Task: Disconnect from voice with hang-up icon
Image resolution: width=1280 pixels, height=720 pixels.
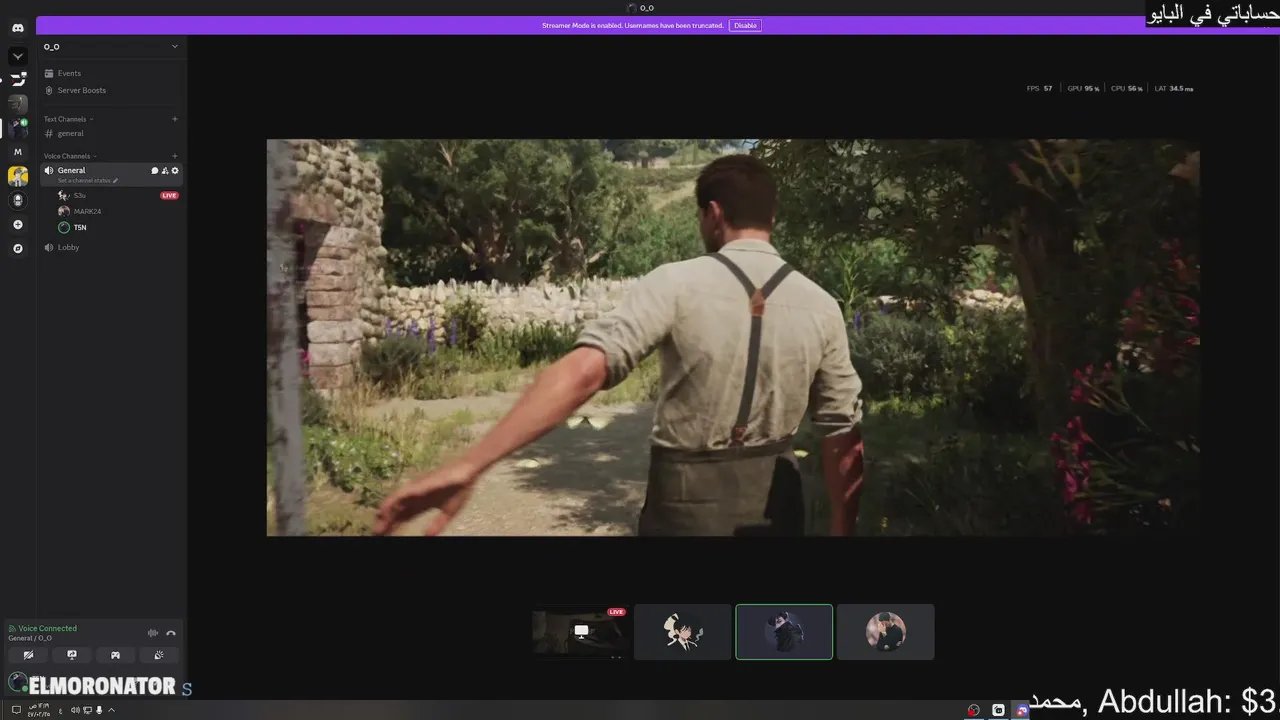Action: (x=171, y=633)
